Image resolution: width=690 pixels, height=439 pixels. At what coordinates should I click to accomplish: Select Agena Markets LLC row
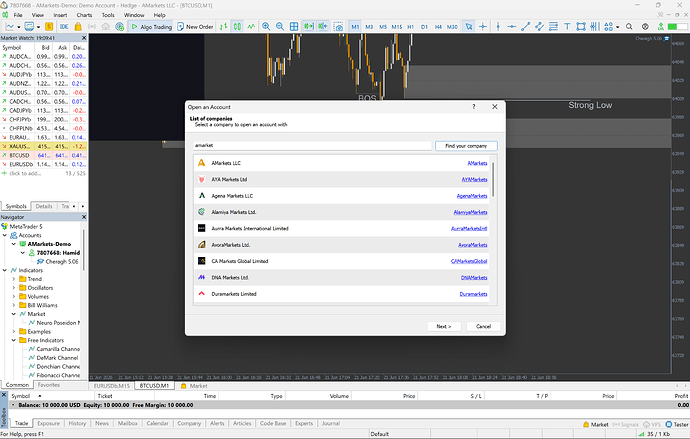pyautogui.click(x=341, y=196)
